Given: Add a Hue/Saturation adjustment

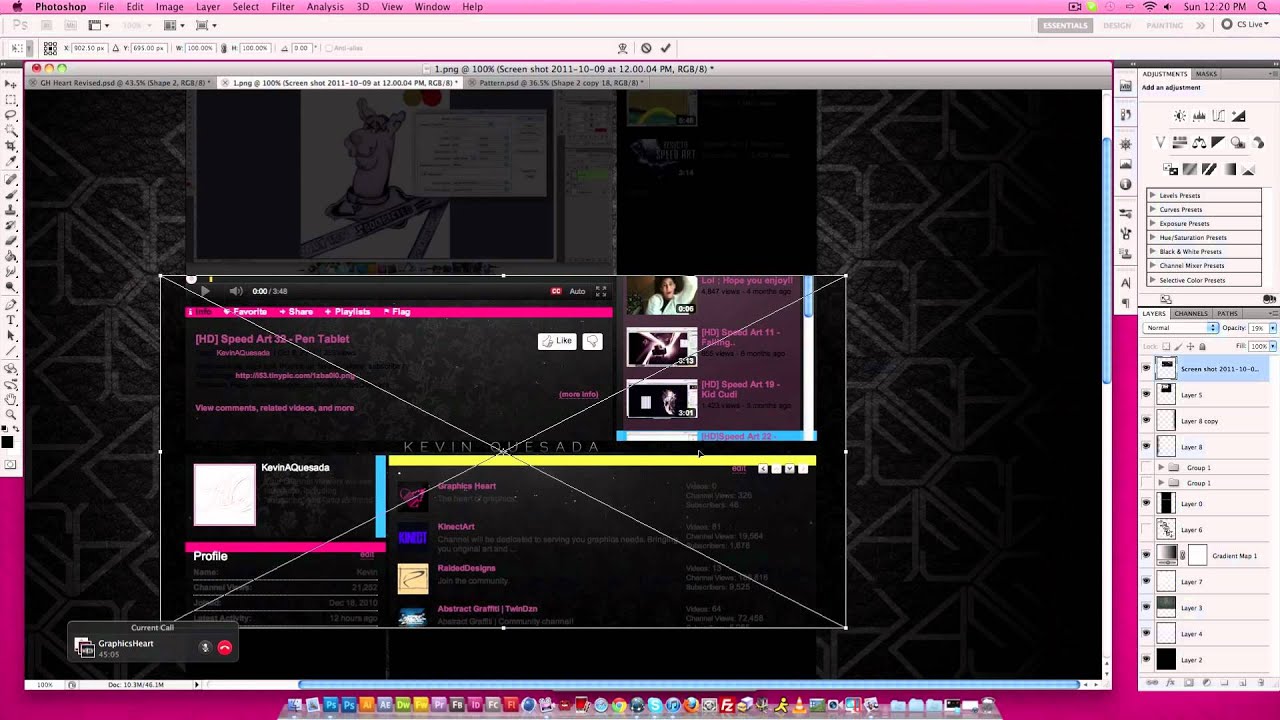Looking at the screenshot, I should point(1180,143).
